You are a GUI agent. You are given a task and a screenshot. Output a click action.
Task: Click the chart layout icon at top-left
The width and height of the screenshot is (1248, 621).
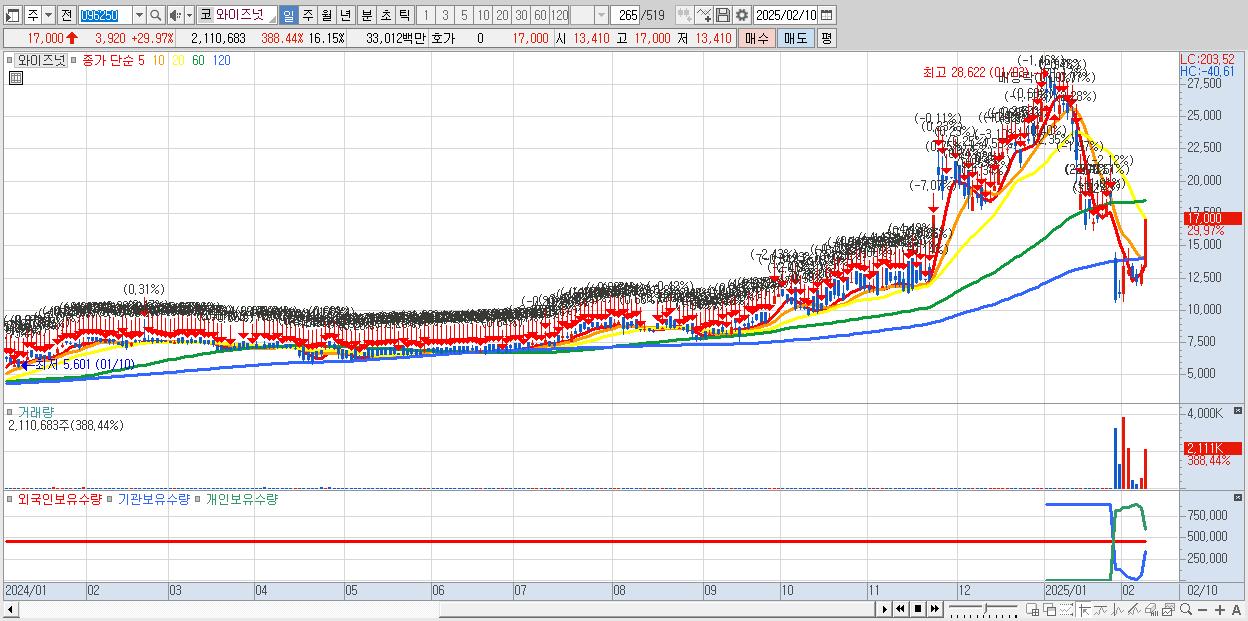pos(12,15)
